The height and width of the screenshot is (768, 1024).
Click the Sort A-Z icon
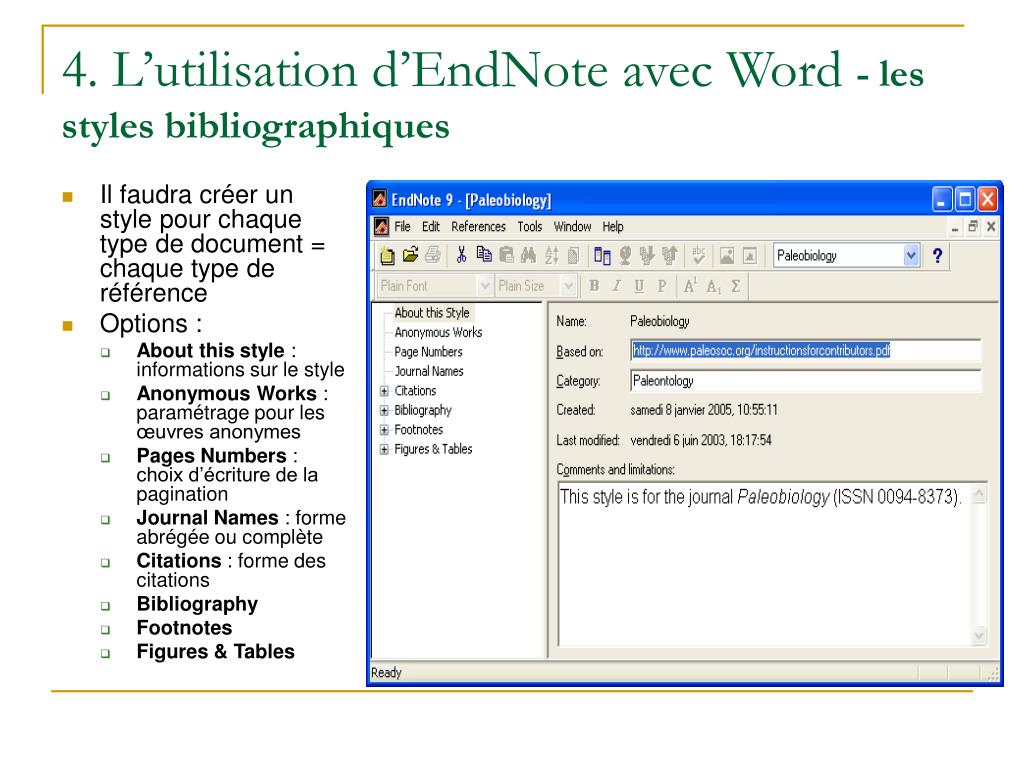551,255
